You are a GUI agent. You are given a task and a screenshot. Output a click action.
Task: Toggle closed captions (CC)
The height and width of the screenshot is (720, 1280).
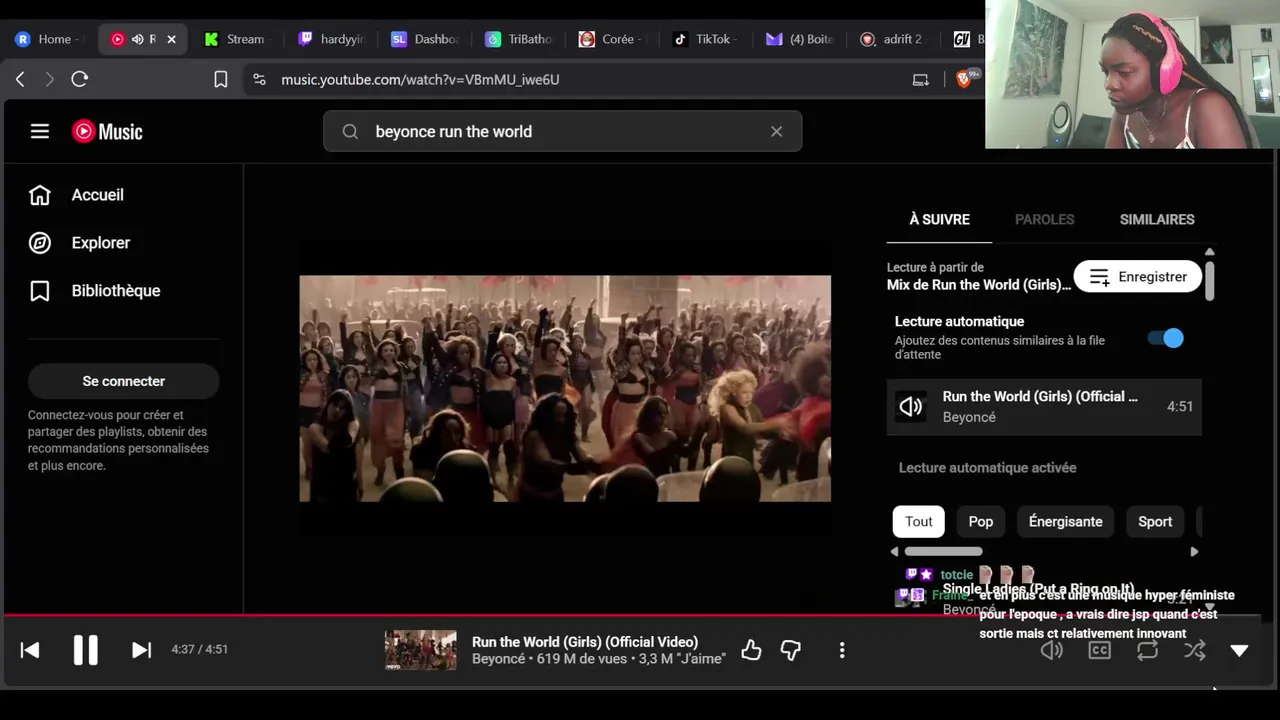pos(1099,650)
